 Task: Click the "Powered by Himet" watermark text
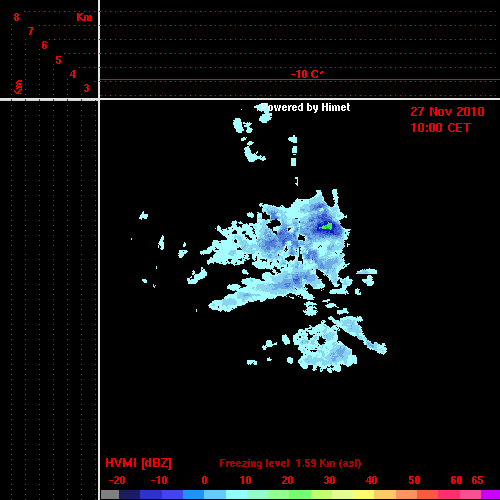click(305, 107)
